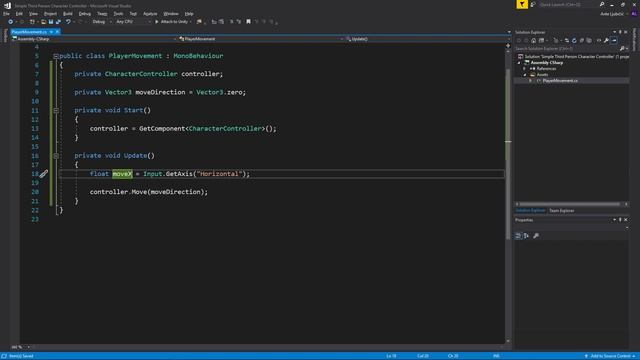The width and height of the screenshot is (640, 360).
Task: Open the Update() member navigation dropdown
Action: 428,39
